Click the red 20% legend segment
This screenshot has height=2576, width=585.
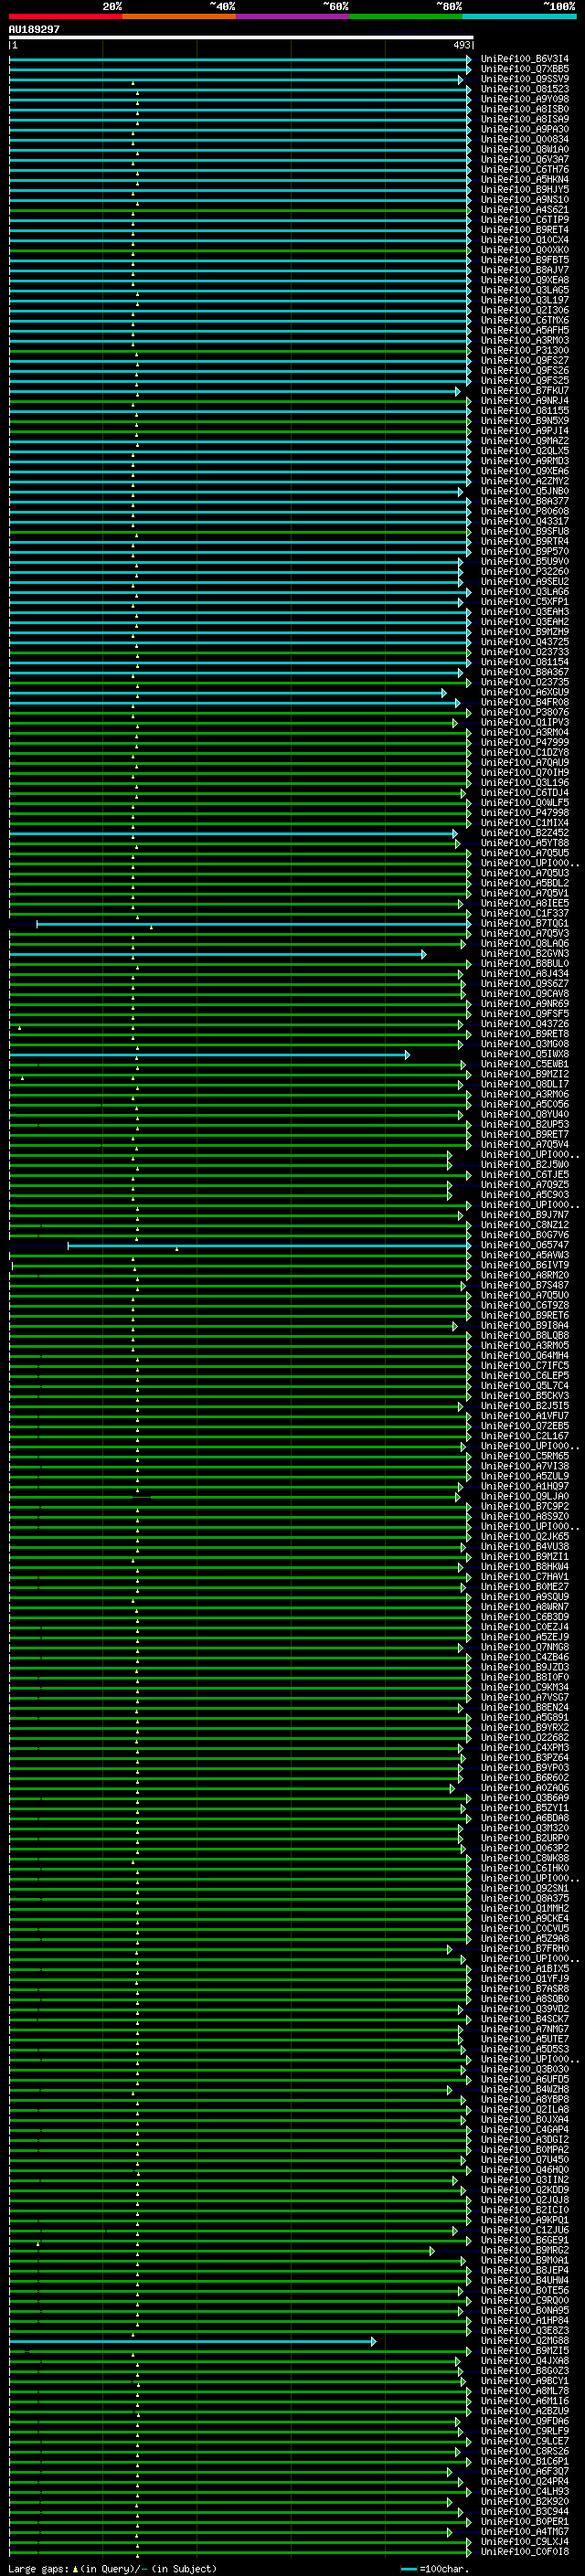coord(65,17)
